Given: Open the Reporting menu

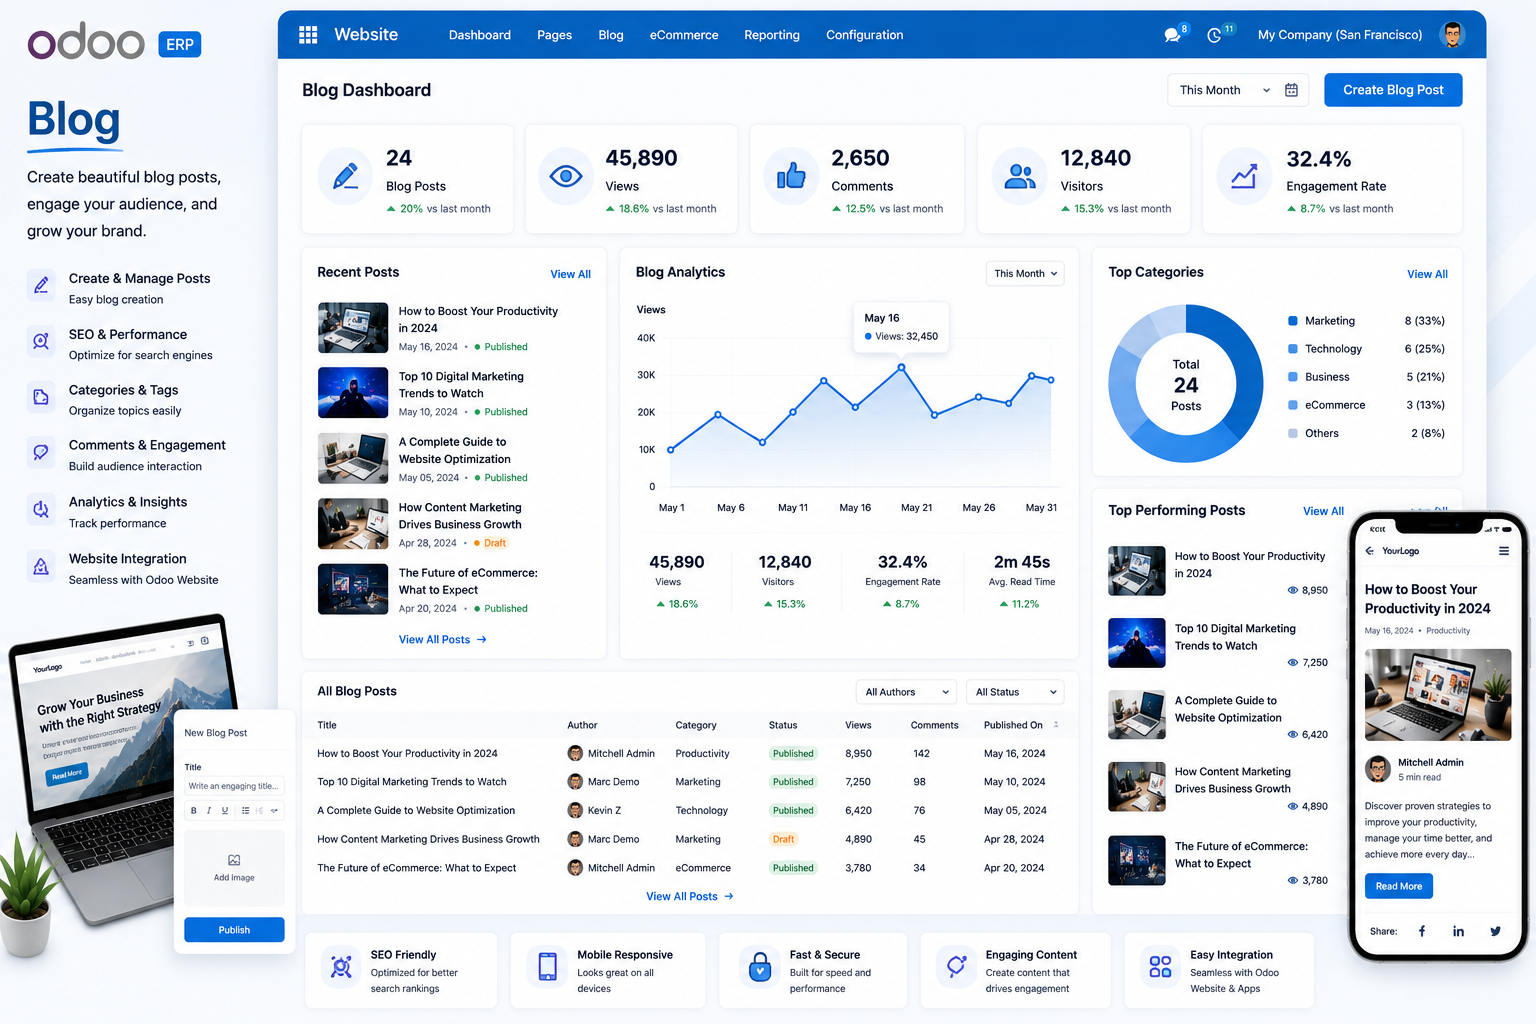Looking at the screenshot, I should (772, 35).
